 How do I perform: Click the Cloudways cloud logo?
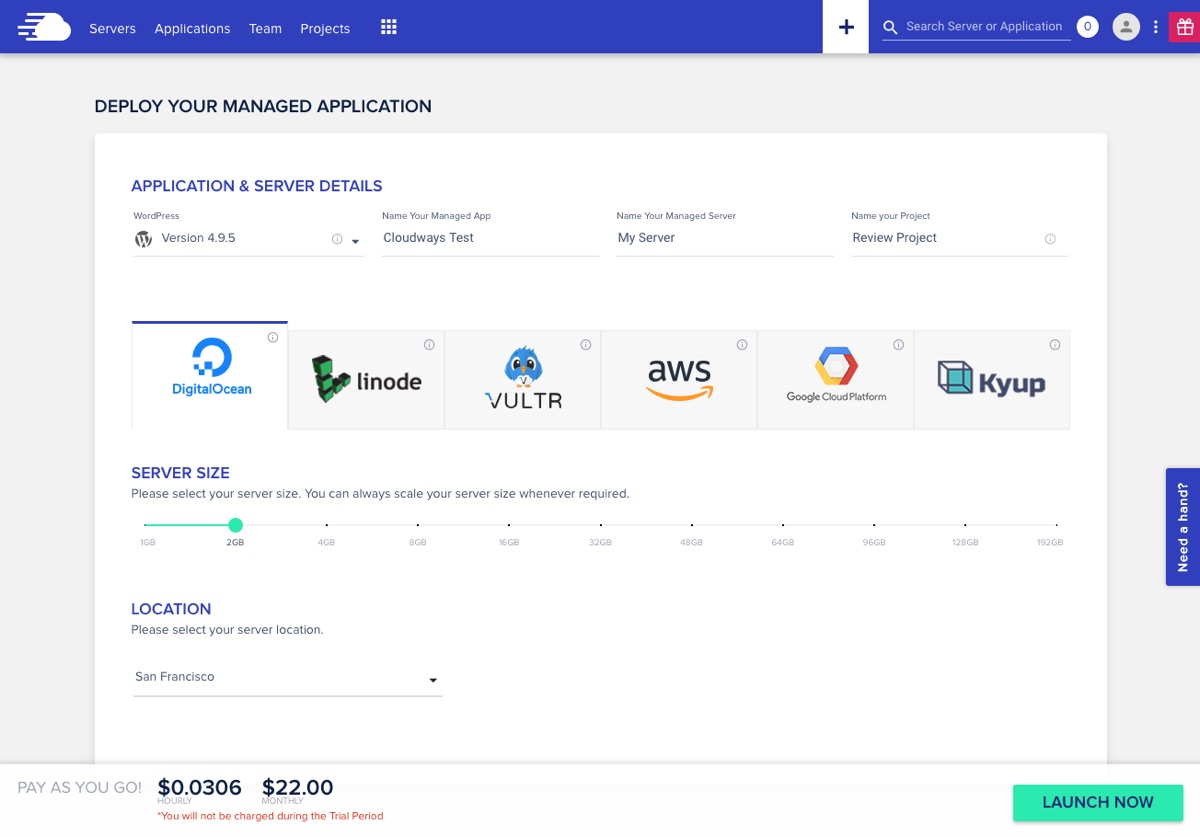click(x=44, y=27)
